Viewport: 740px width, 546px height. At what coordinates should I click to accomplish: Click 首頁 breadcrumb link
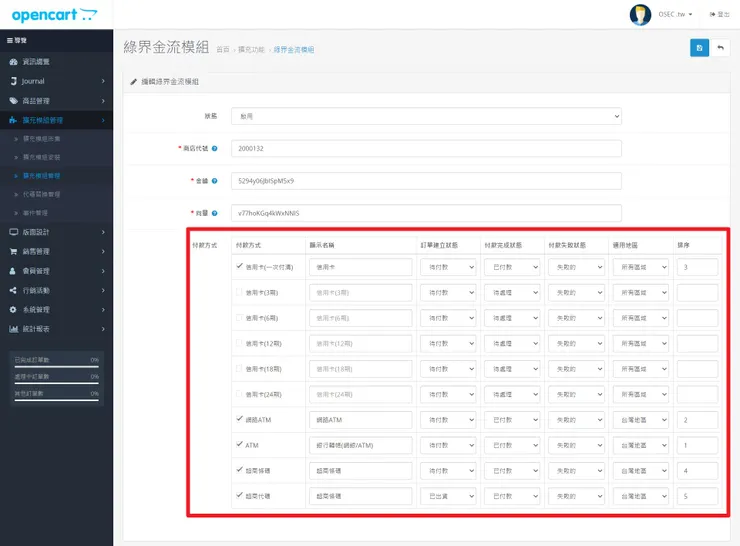[x=223, y=50]
